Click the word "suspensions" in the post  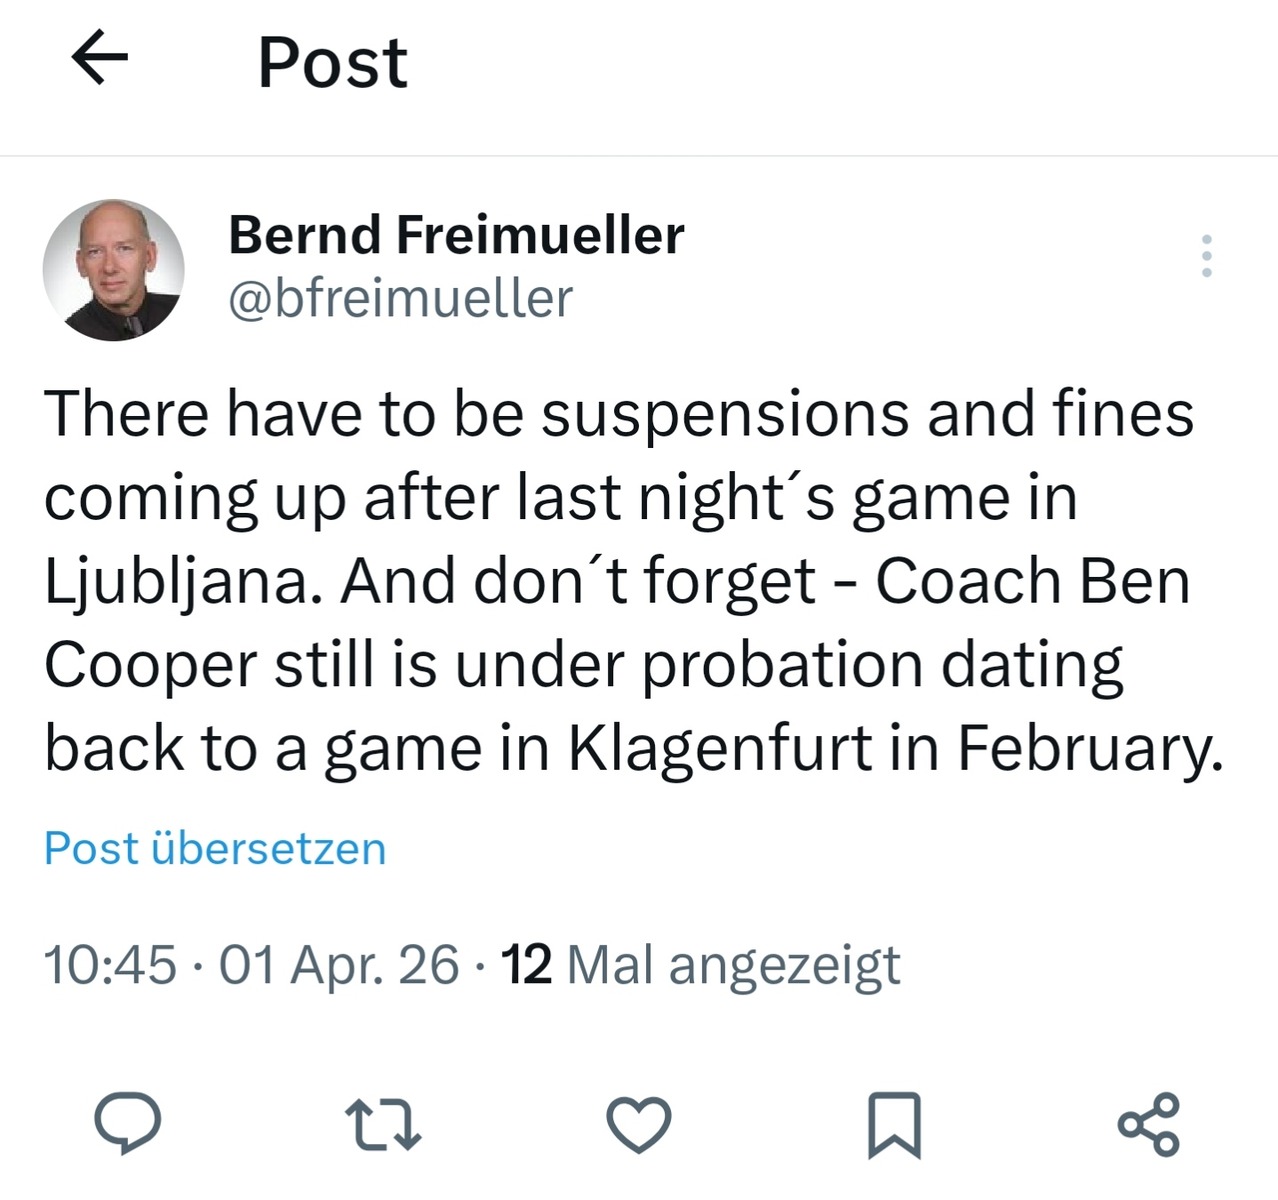click(x=726, y=415)
